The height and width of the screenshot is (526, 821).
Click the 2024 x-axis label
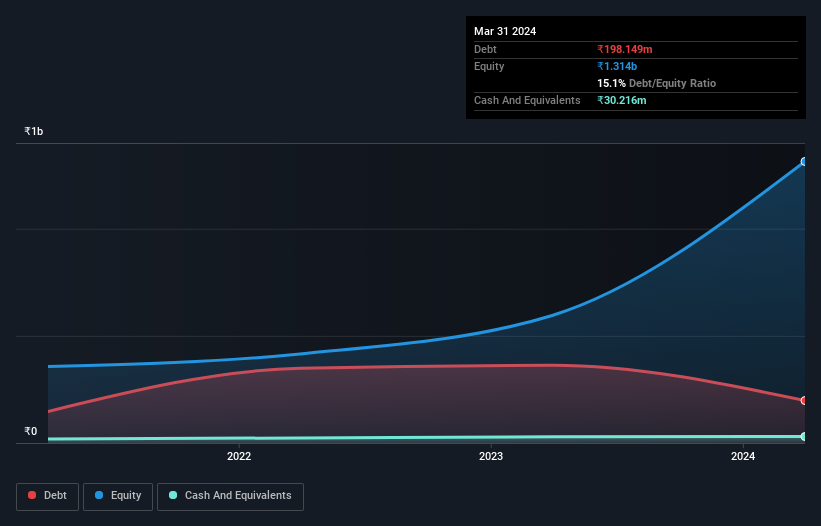tap(743, 456)
